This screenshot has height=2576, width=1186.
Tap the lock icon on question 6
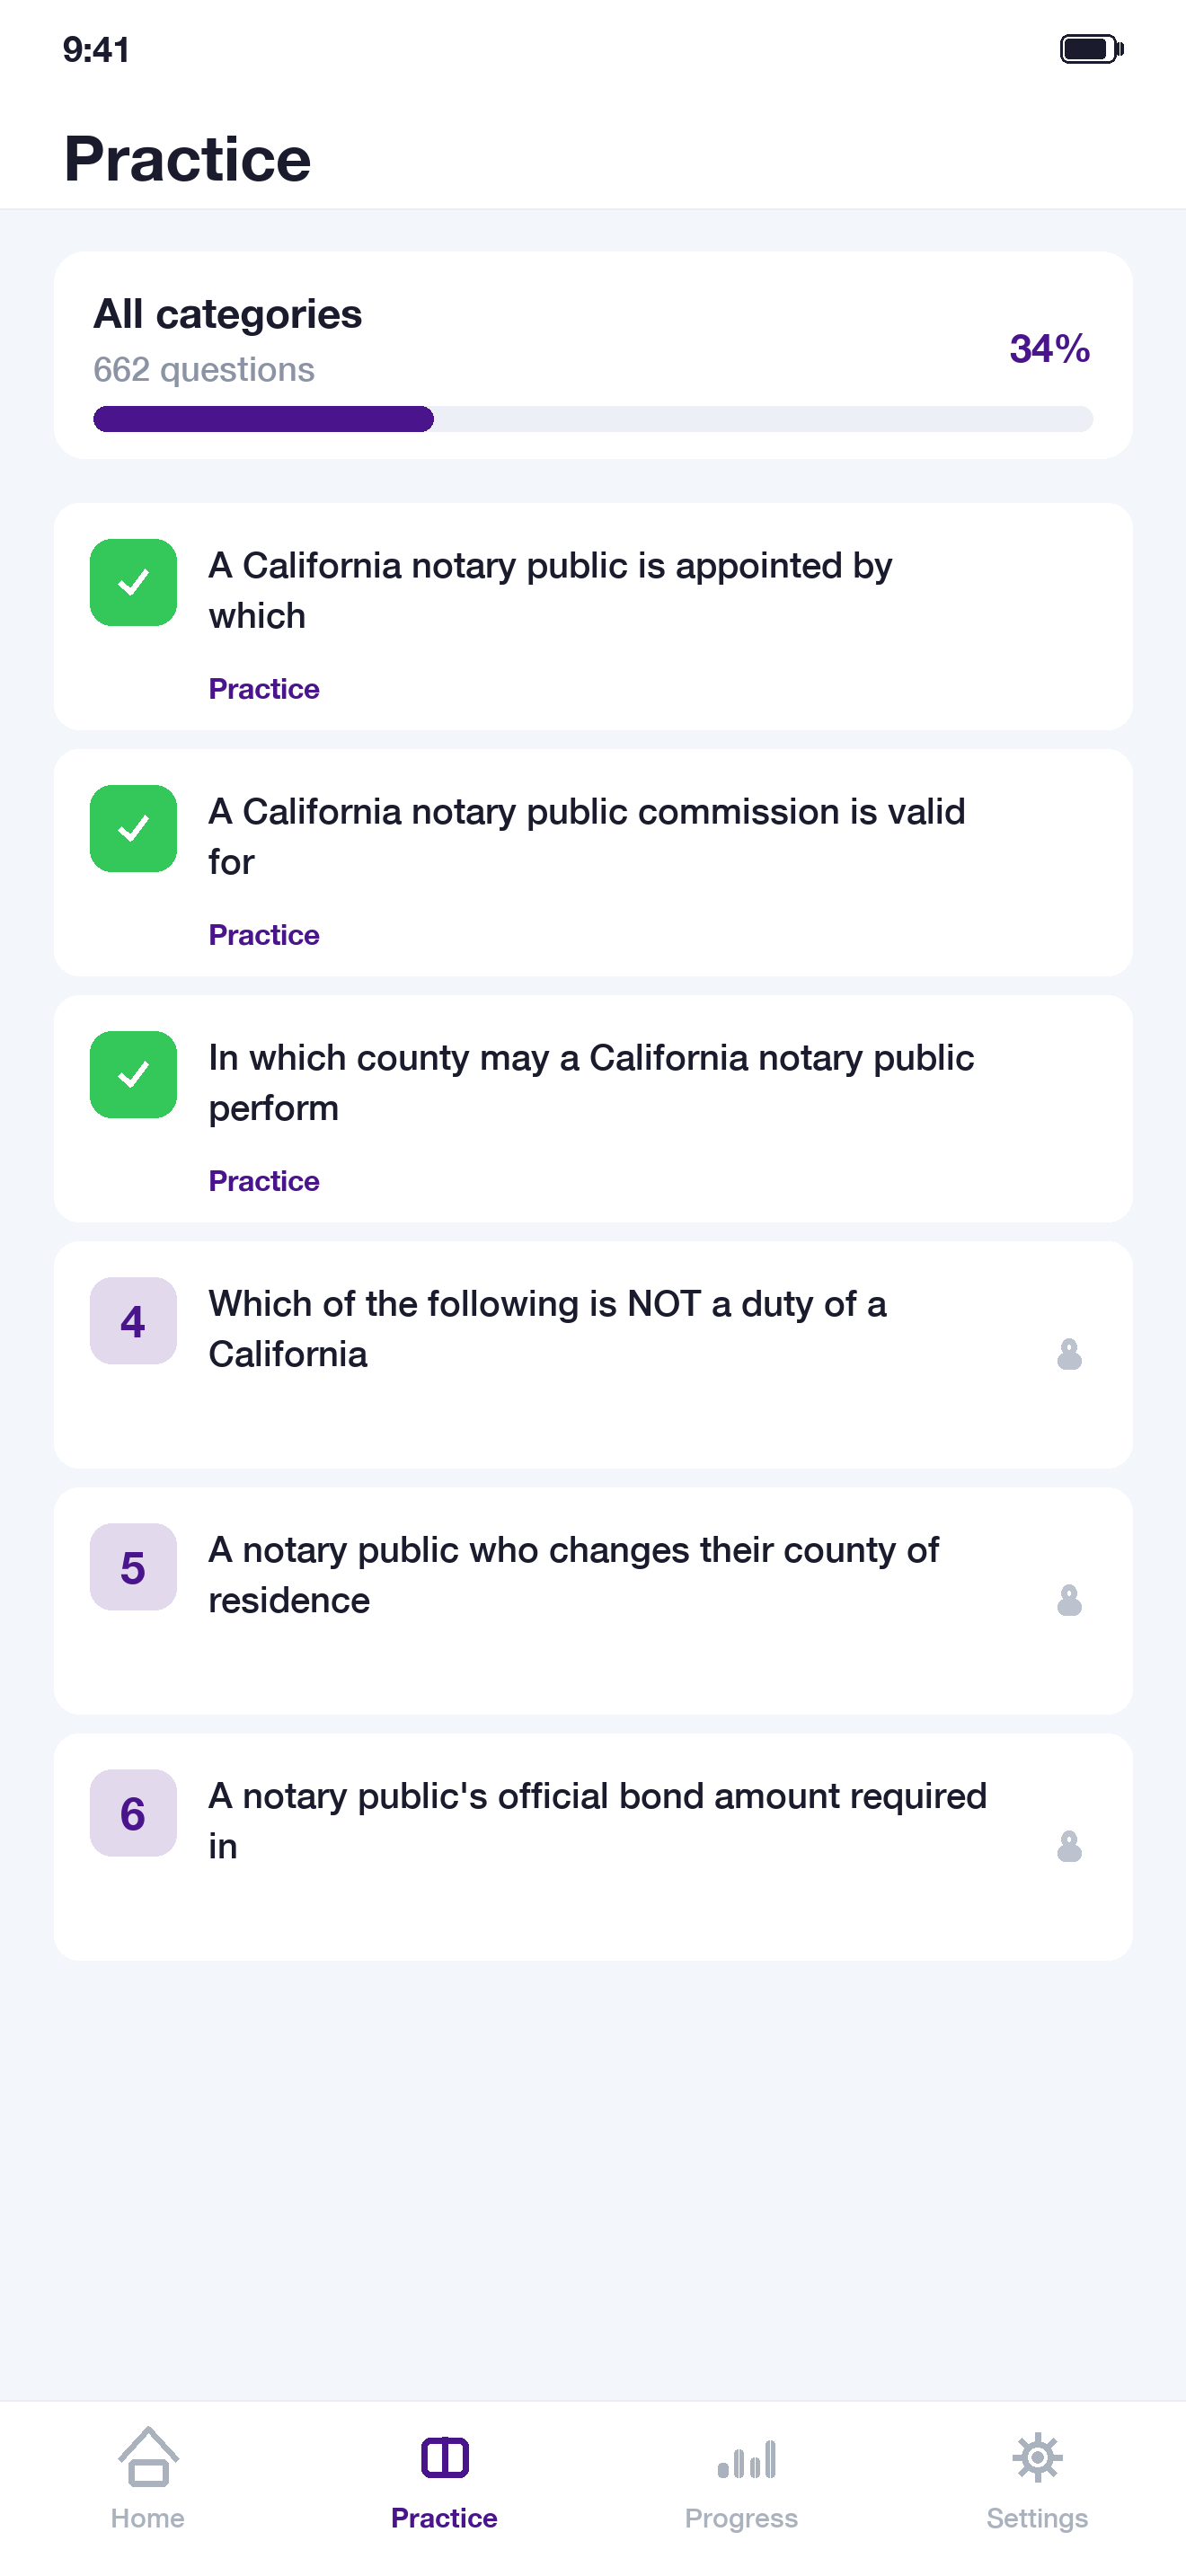tap(1069, 1846)
